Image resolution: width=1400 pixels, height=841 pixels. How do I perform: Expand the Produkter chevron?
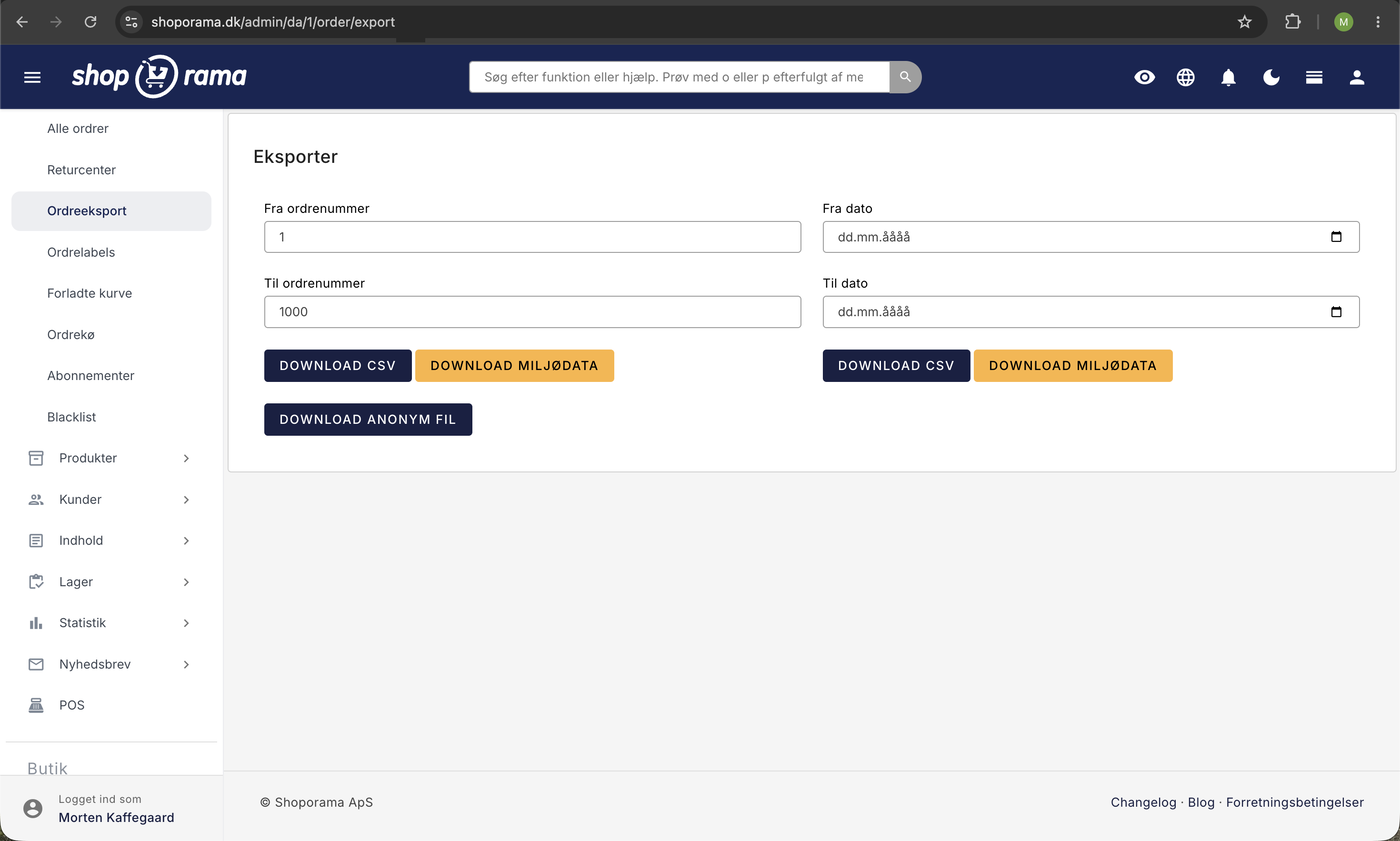pos(186,458)
